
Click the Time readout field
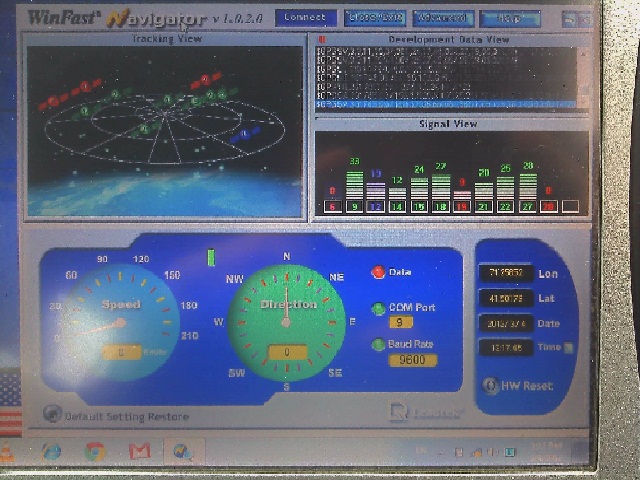tap(506, 348)
